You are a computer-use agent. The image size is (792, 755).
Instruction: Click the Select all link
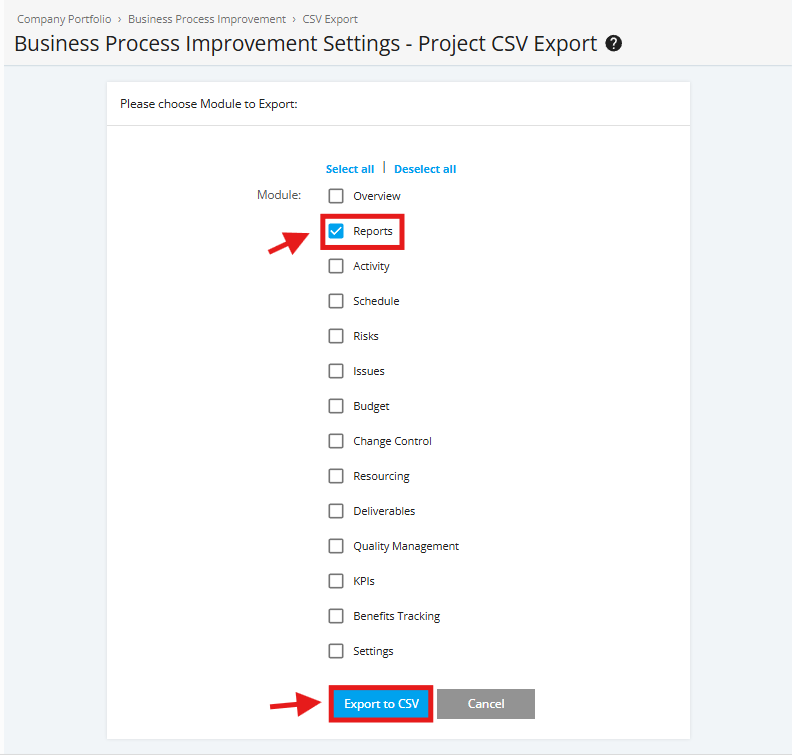pyautogui.click(x=350, y=169)
